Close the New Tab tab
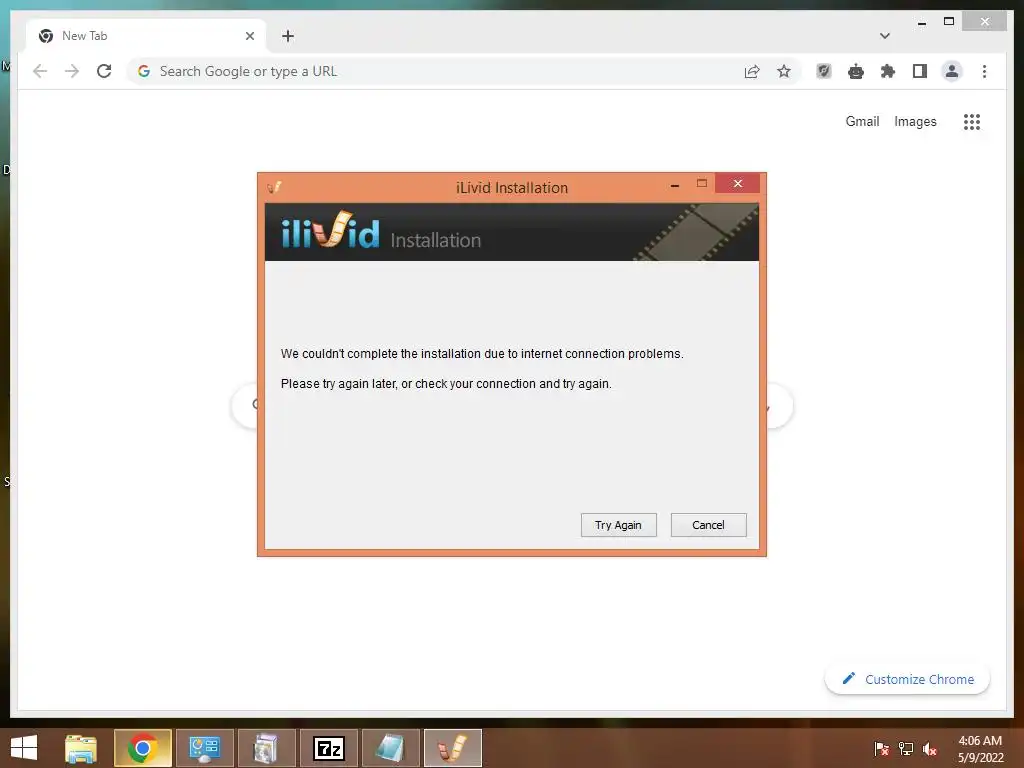 (249, 36)
